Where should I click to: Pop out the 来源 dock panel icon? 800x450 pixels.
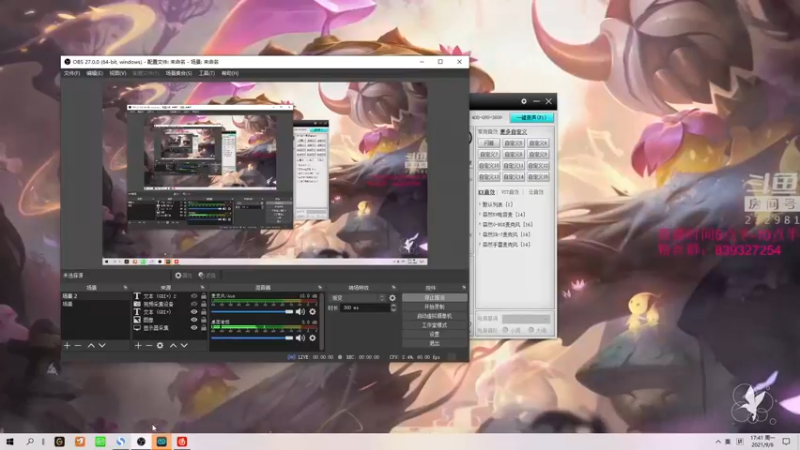[203, 288]
